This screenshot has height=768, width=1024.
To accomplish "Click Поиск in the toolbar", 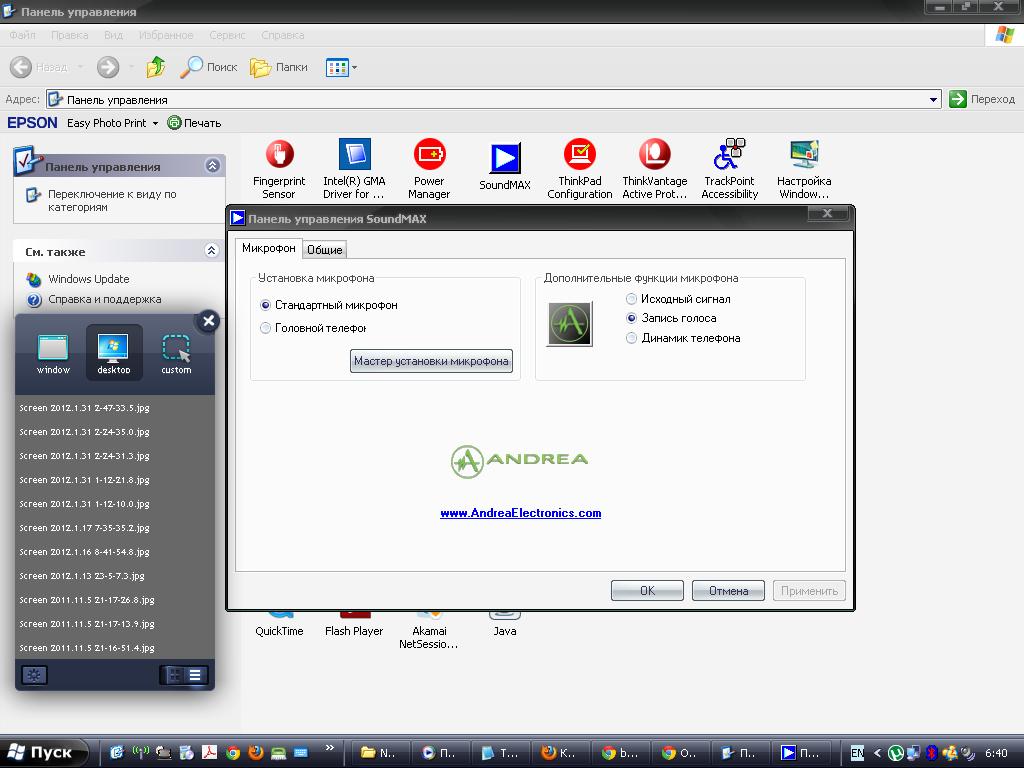I will (x=208, y=67).
